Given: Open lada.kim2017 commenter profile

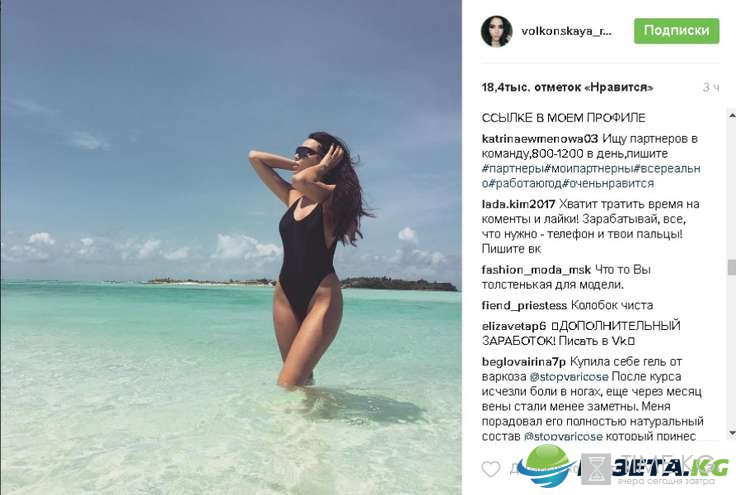Looking at the screenshot, I should point(519,204).
